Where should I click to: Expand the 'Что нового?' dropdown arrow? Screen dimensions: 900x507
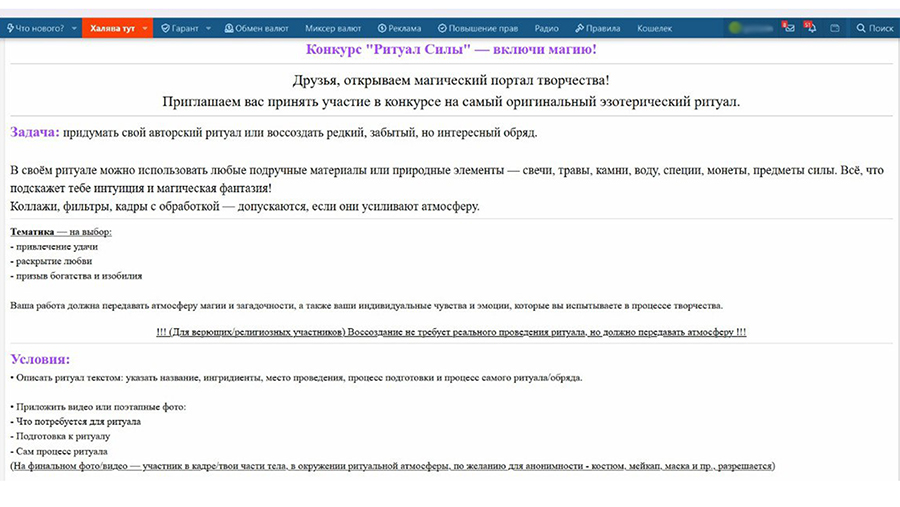[74, 28]
